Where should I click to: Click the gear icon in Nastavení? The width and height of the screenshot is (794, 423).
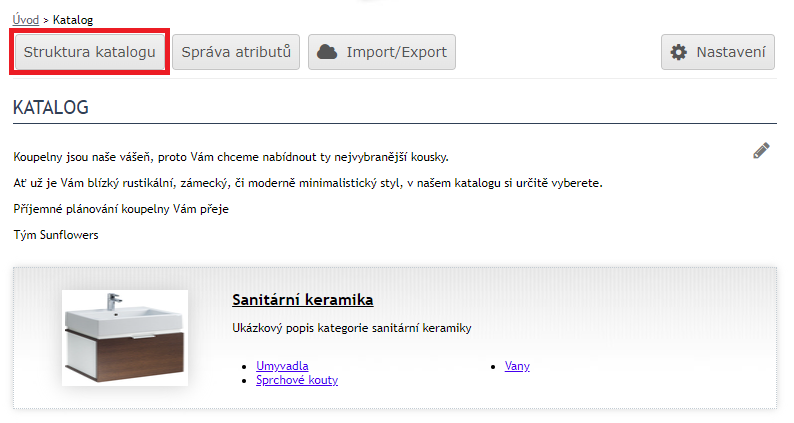pos(679,52)
